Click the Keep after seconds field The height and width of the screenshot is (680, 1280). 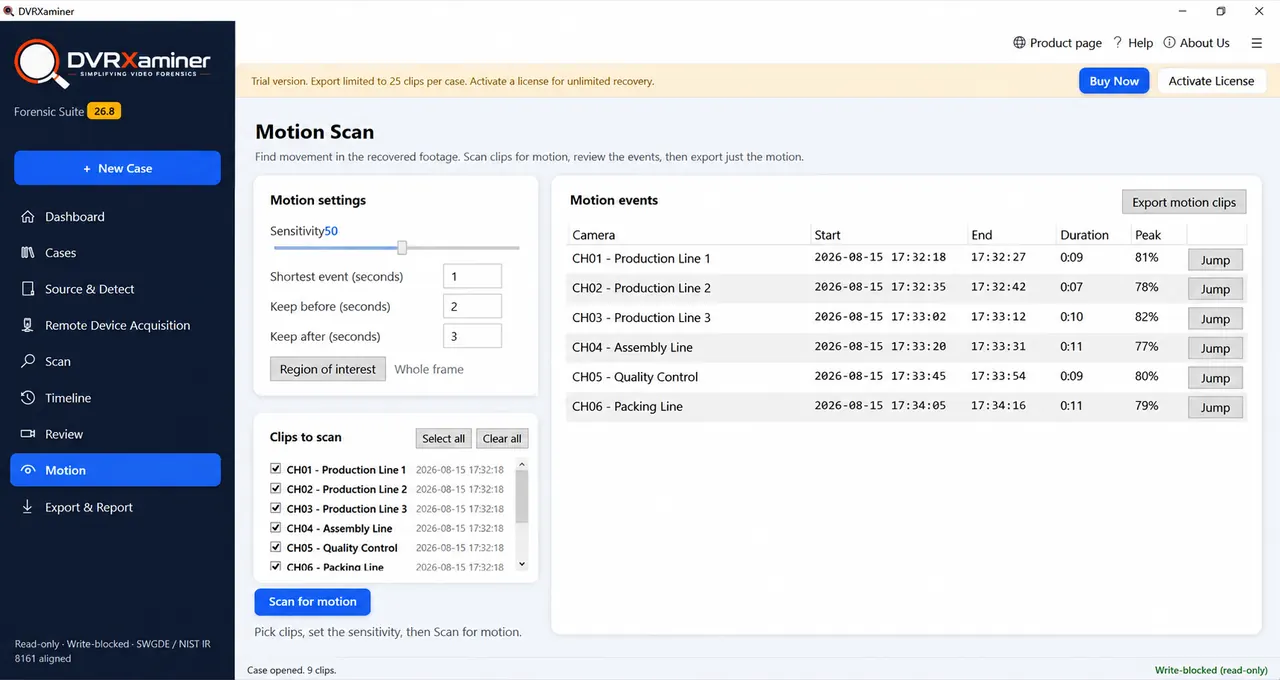pos(472,337)
